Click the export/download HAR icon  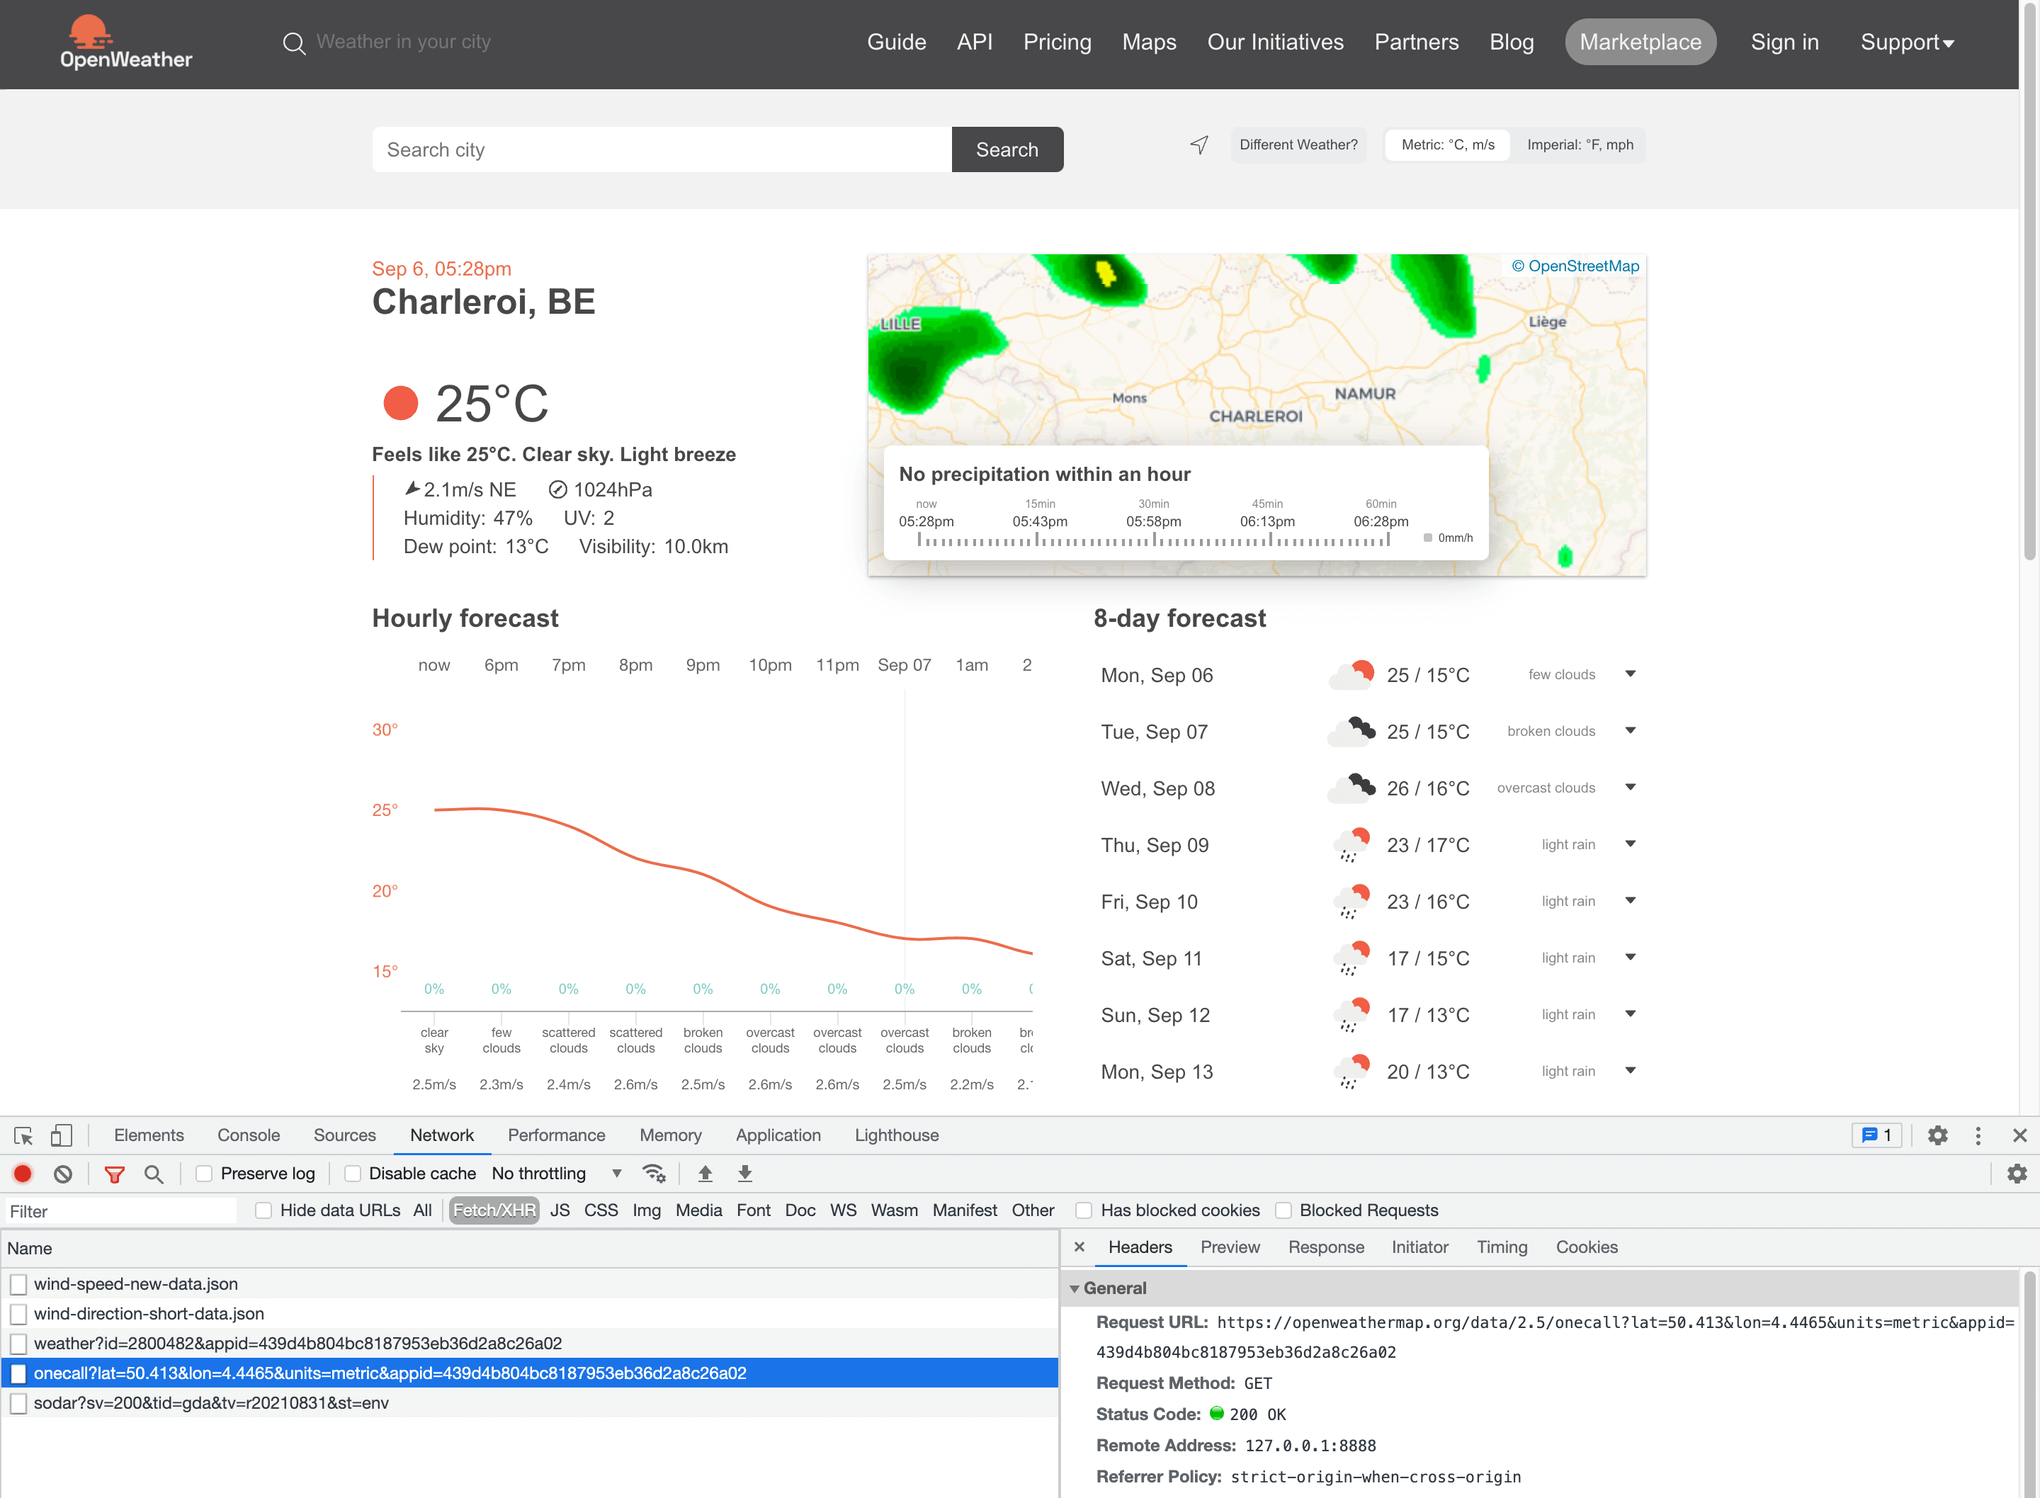[x=744, y=1173]
